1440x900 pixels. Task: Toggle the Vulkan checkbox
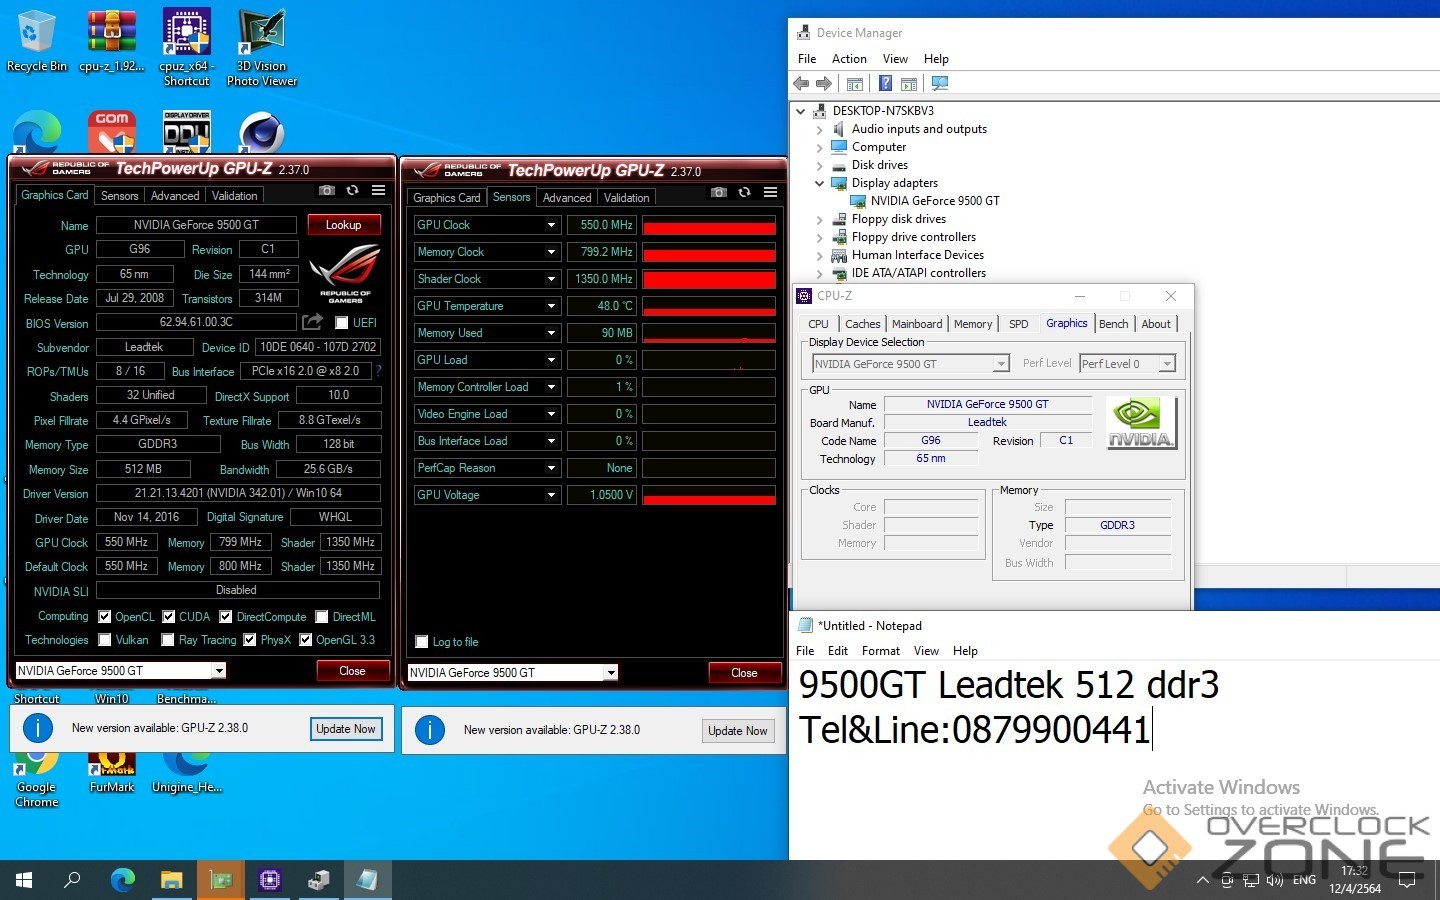[x=105, y=640]
